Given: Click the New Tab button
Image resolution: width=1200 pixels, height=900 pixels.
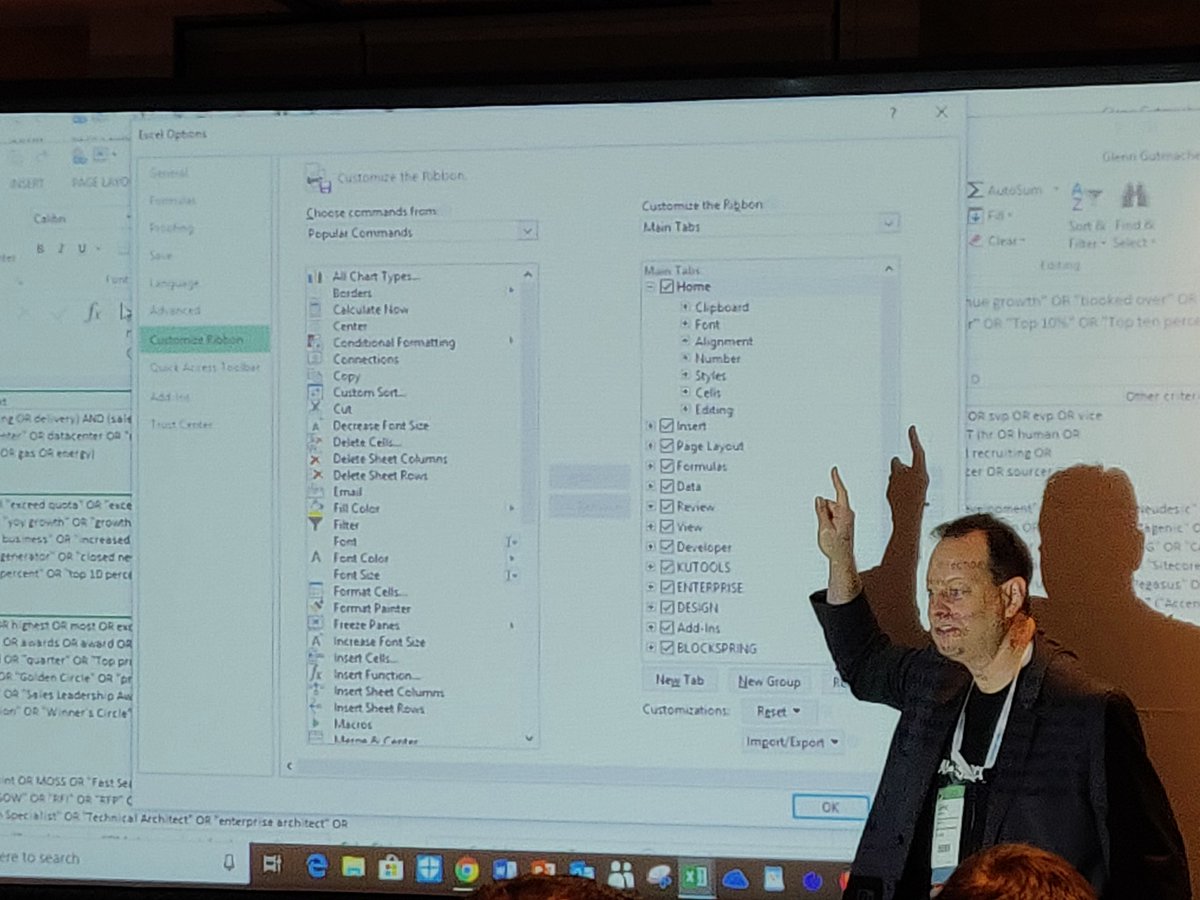Looking at the screenshot, I should click(680, 681).
